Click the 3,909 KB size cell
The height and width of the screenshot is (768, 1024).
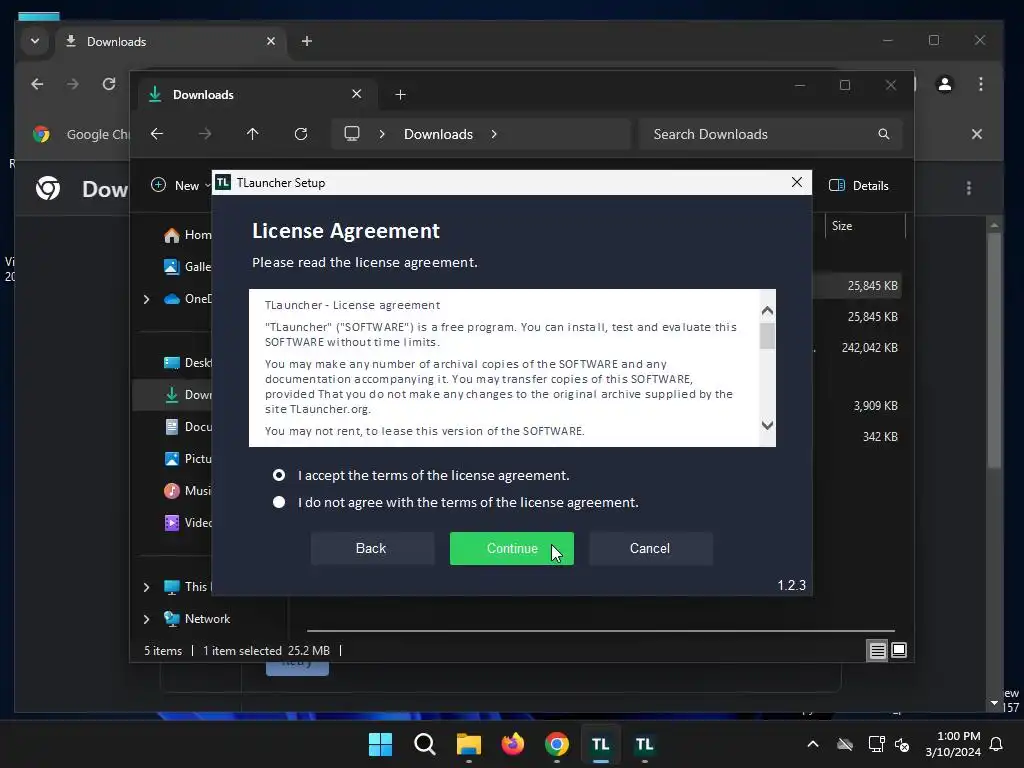click(x=875, y=406)
